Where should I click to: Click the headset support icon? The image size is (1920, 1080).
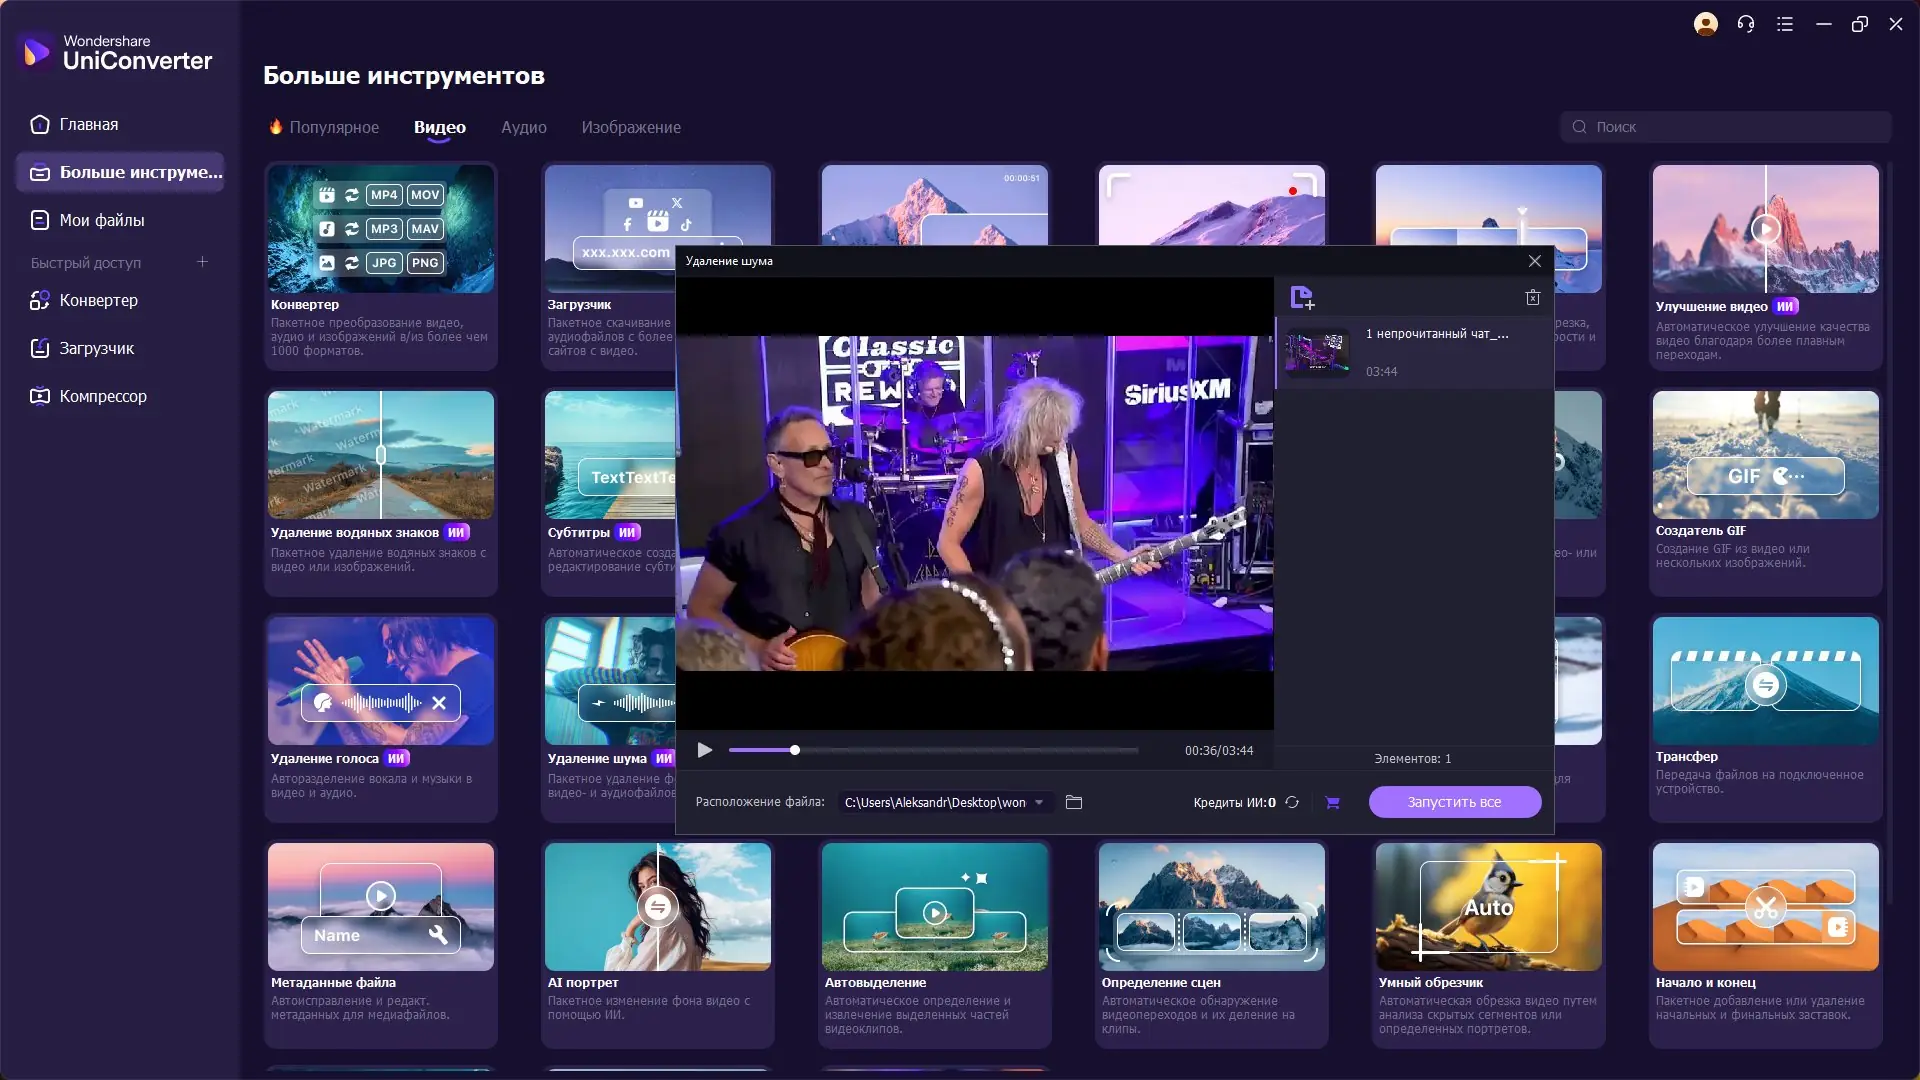1746,24
